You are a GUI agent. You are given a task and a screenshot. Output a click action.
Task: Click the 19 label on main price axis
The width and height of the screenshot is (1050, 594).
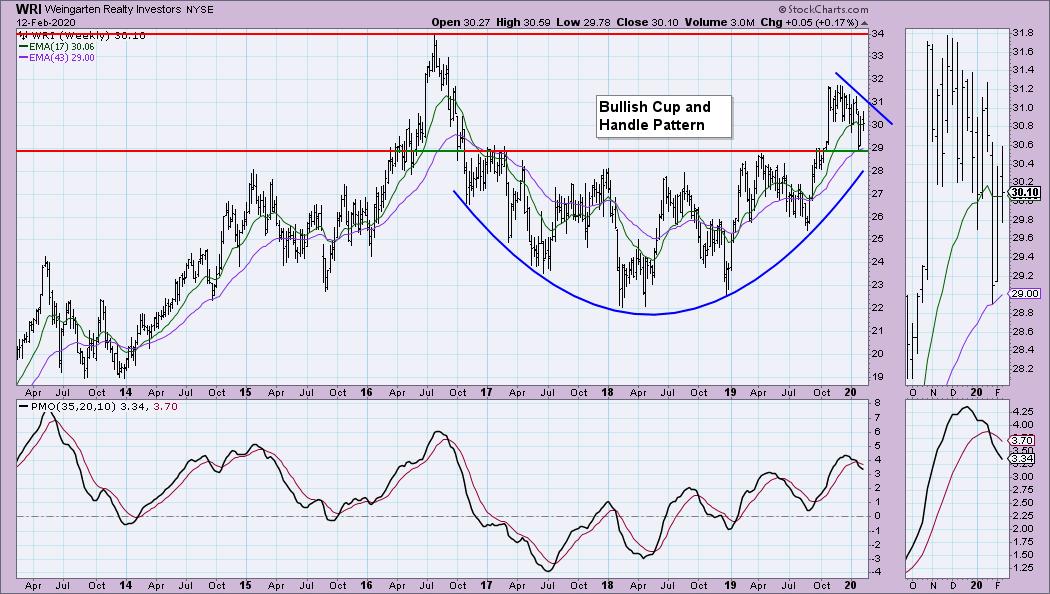(x=877, y=376)
